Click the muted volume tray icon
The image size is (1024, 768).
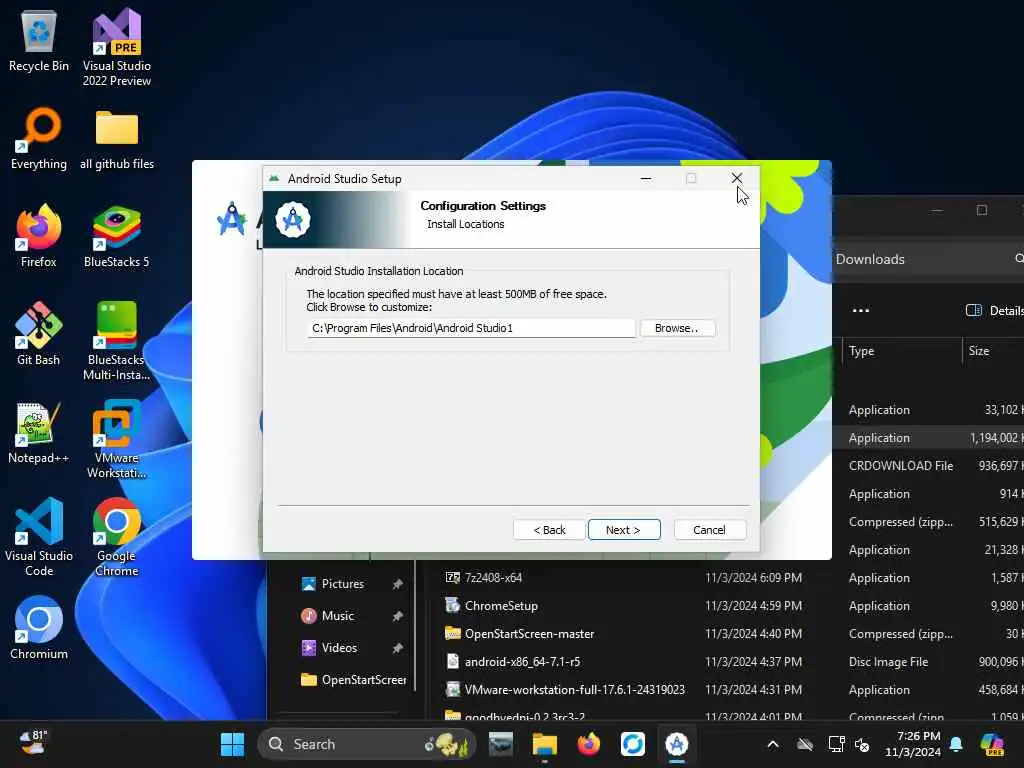pos(862,744)
